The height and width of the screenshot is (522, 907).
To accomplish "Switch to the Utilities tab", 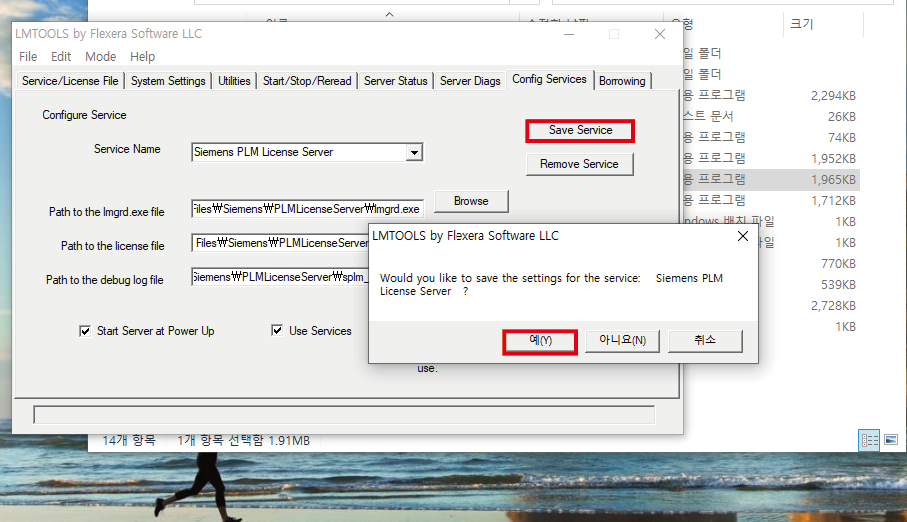I will (x=234, y=81).
